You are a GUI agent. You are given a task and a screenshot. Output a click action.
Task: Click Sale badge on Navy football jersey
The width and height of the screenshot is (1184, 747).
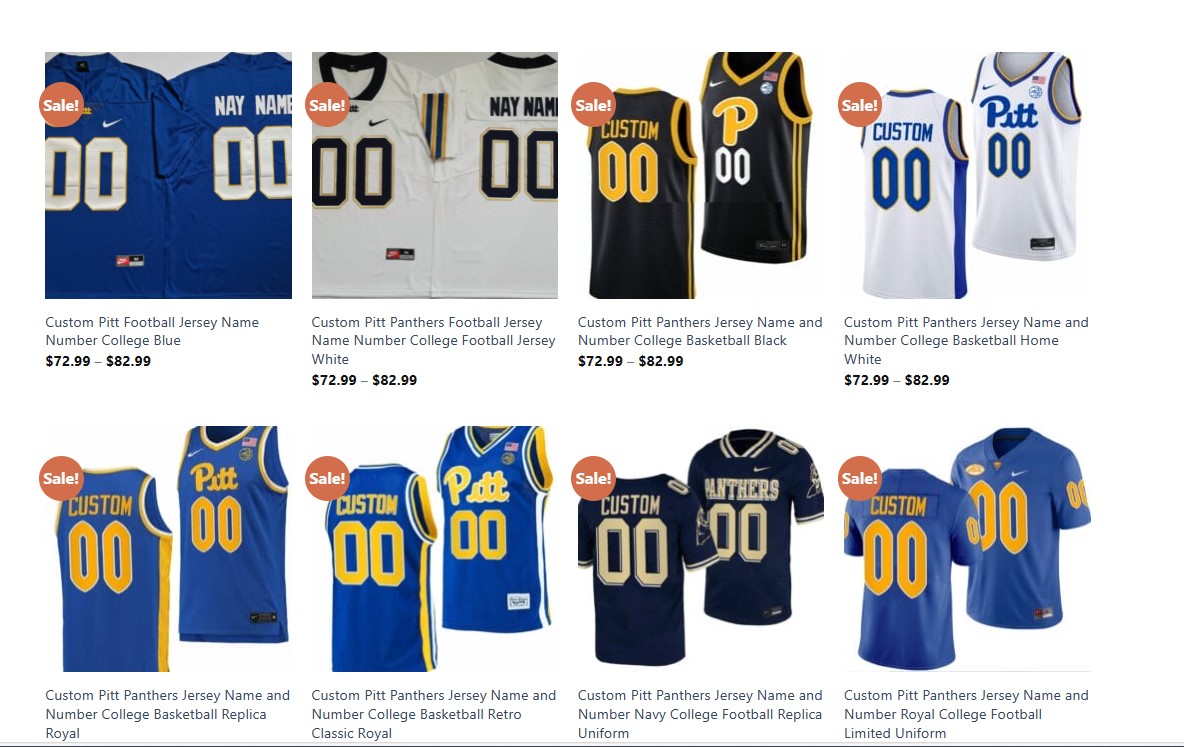(594, 478)
